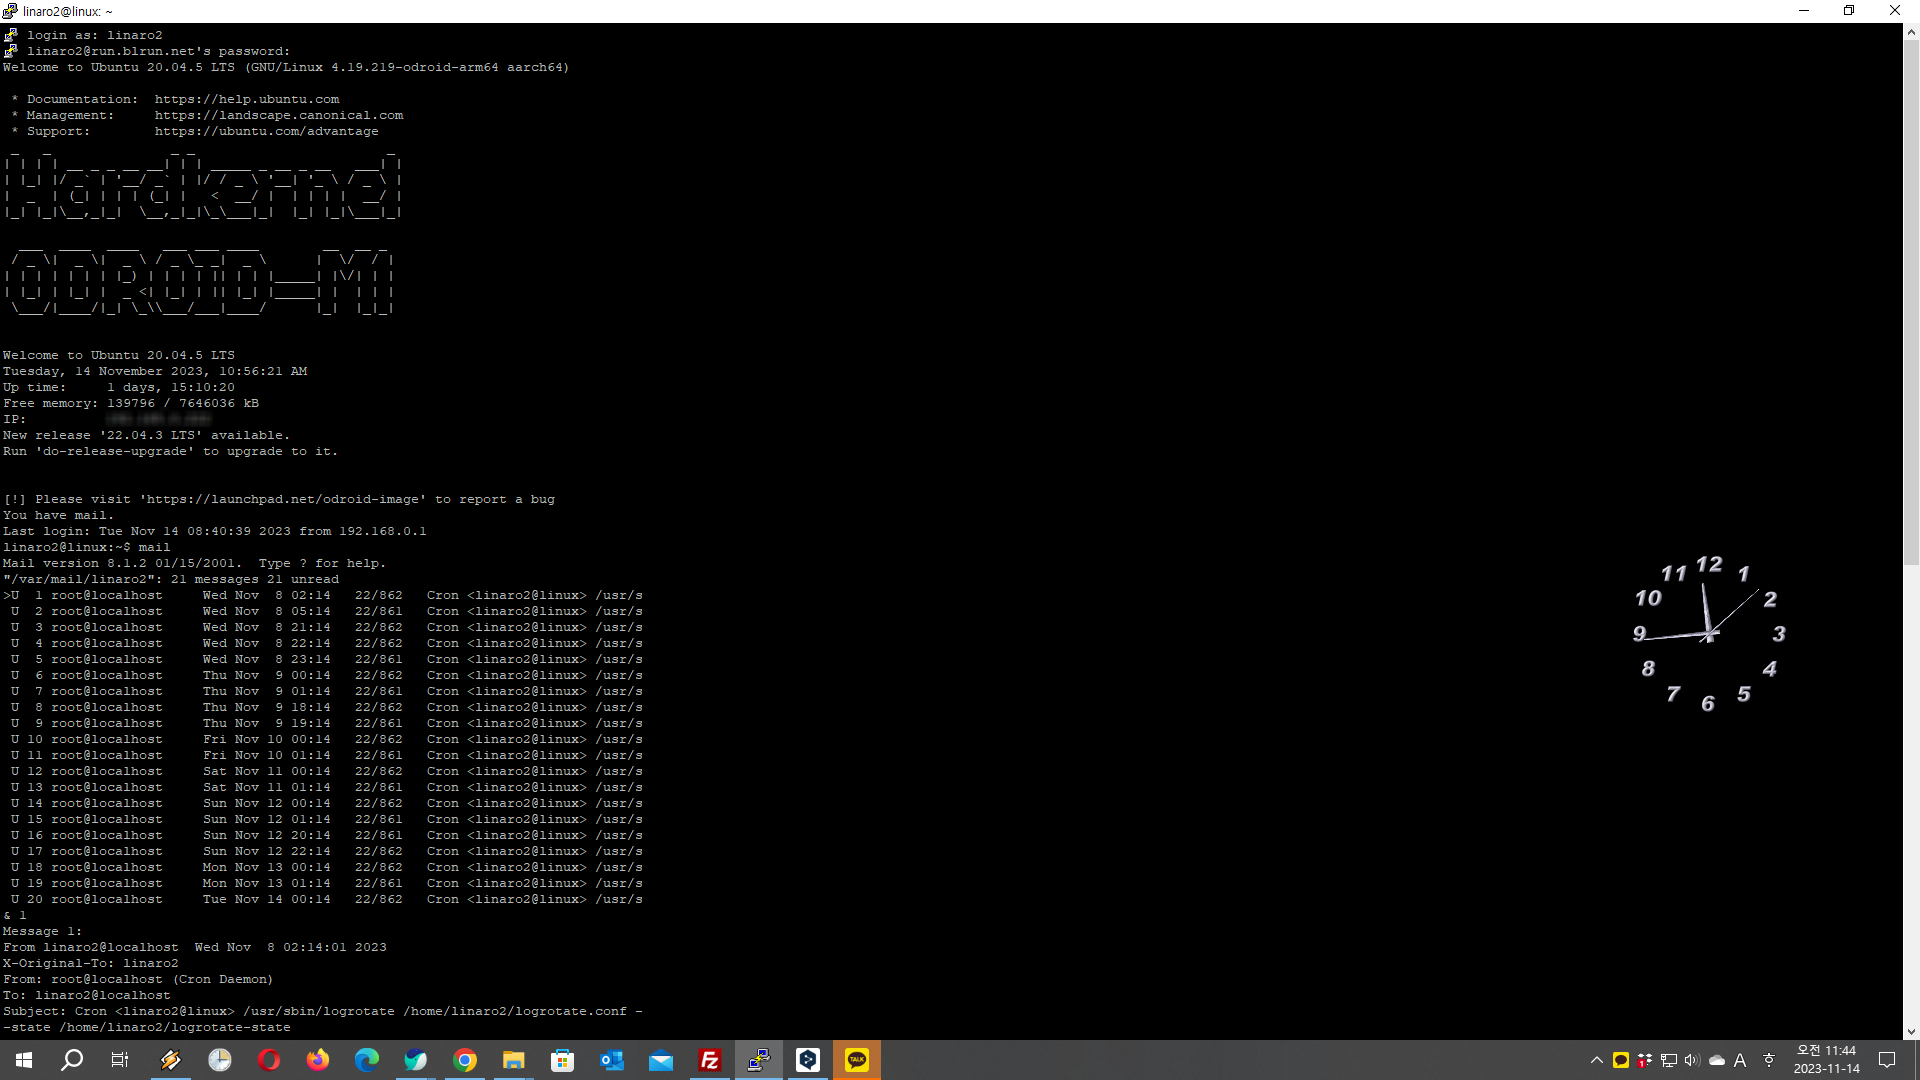
Task: Open tray icon with red badge 1
Action: click(1645, 1060)
